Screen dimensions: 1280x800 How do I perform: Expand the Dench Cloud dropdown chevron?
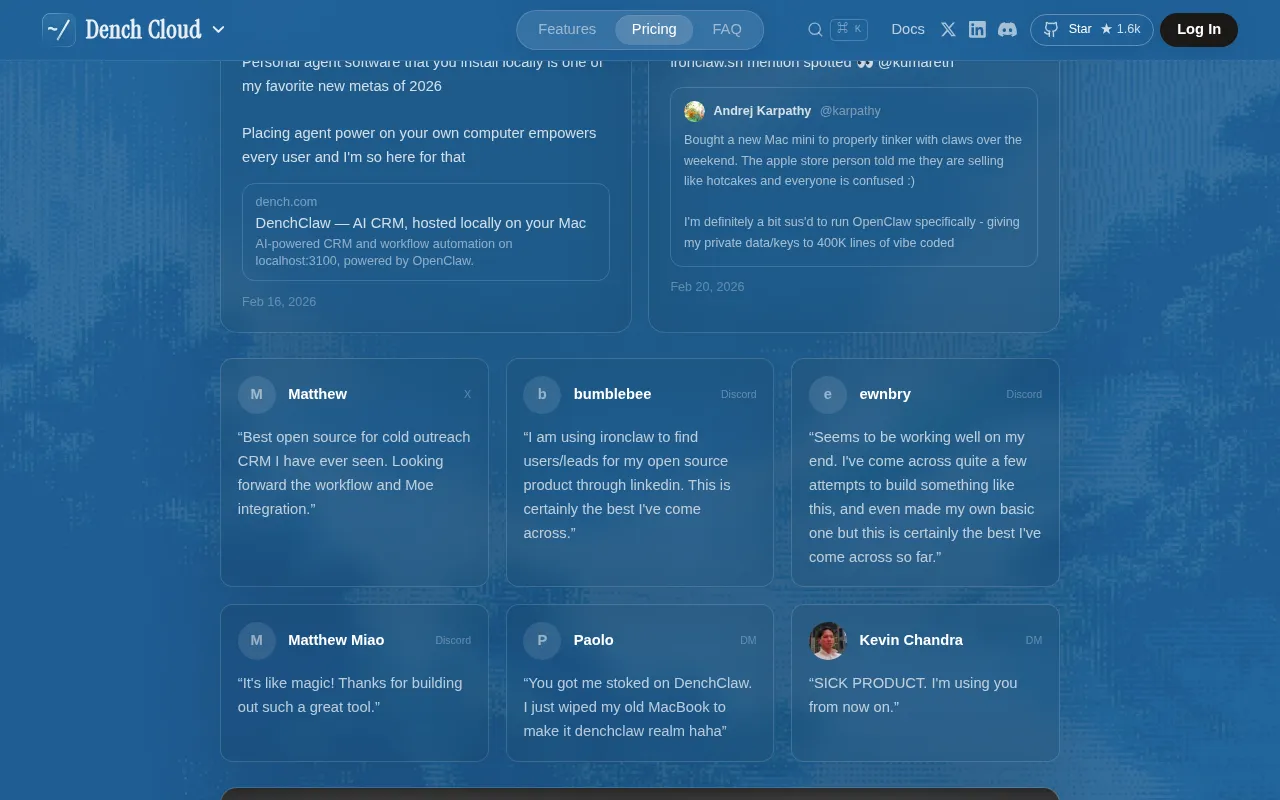(219, 30)
